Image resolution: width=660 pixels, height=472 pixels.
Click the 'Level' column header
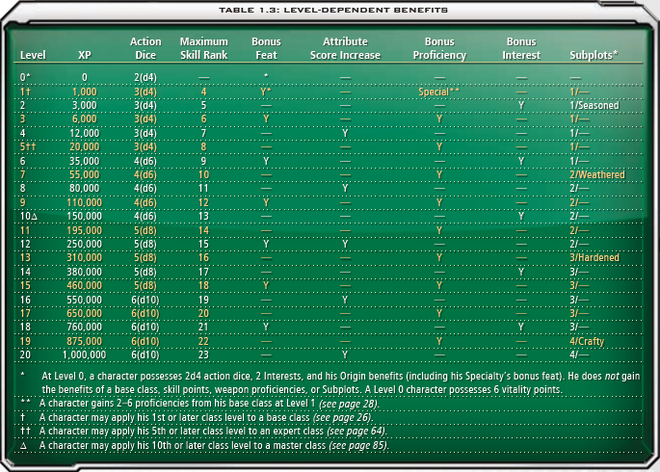pyautogui.click(x=32, y=55)
